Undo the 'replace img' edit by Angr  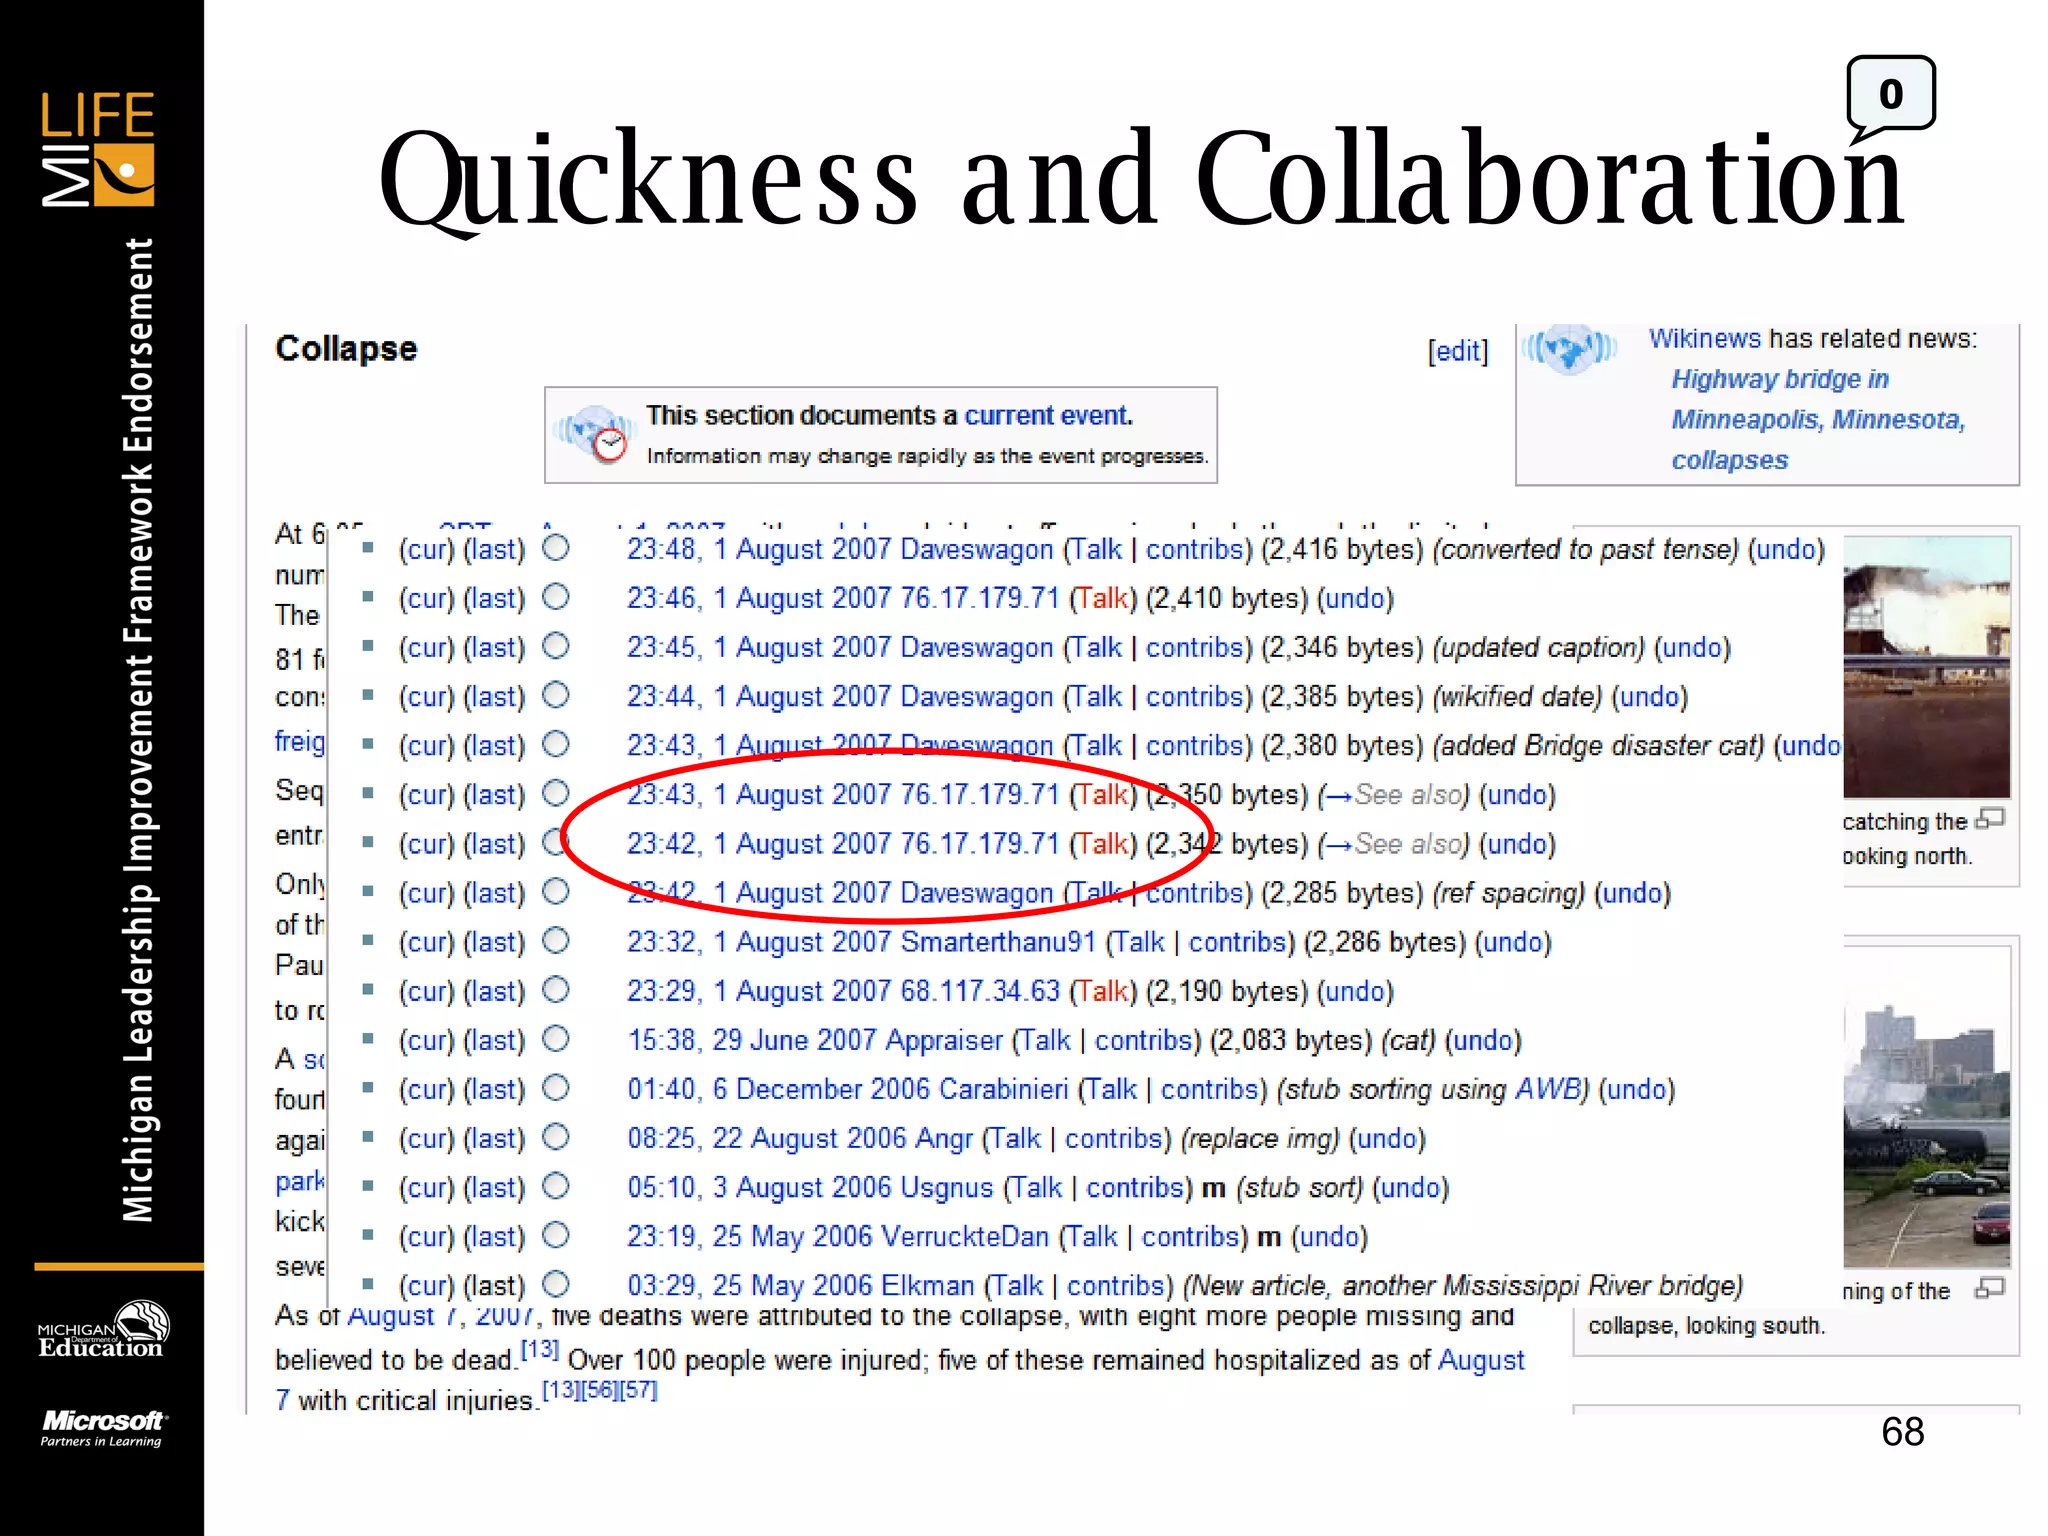click(1387, 1138)
